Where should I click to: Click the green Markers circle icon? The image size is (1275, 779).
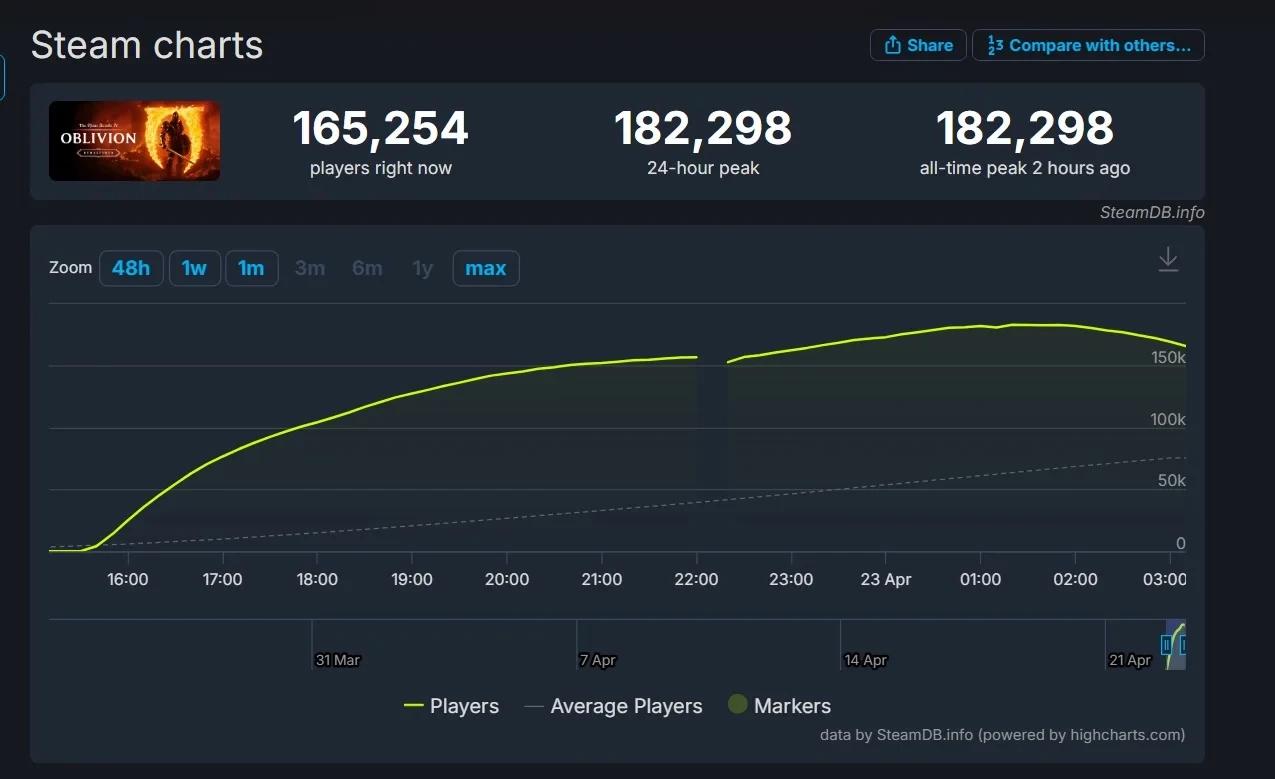(x=738, y=705)
